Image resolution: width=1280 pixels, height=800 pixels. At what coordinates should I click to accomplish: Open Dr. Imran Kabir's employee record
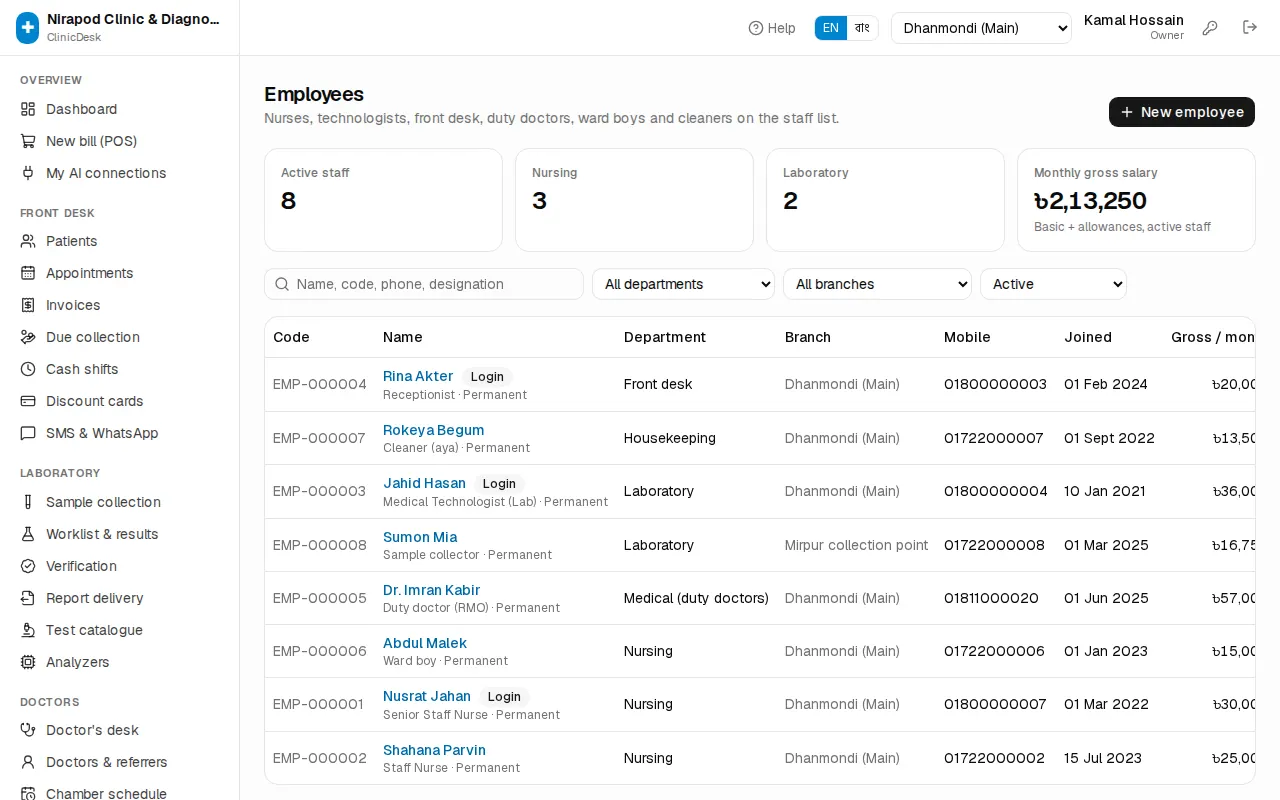click(x=431, y=590)
